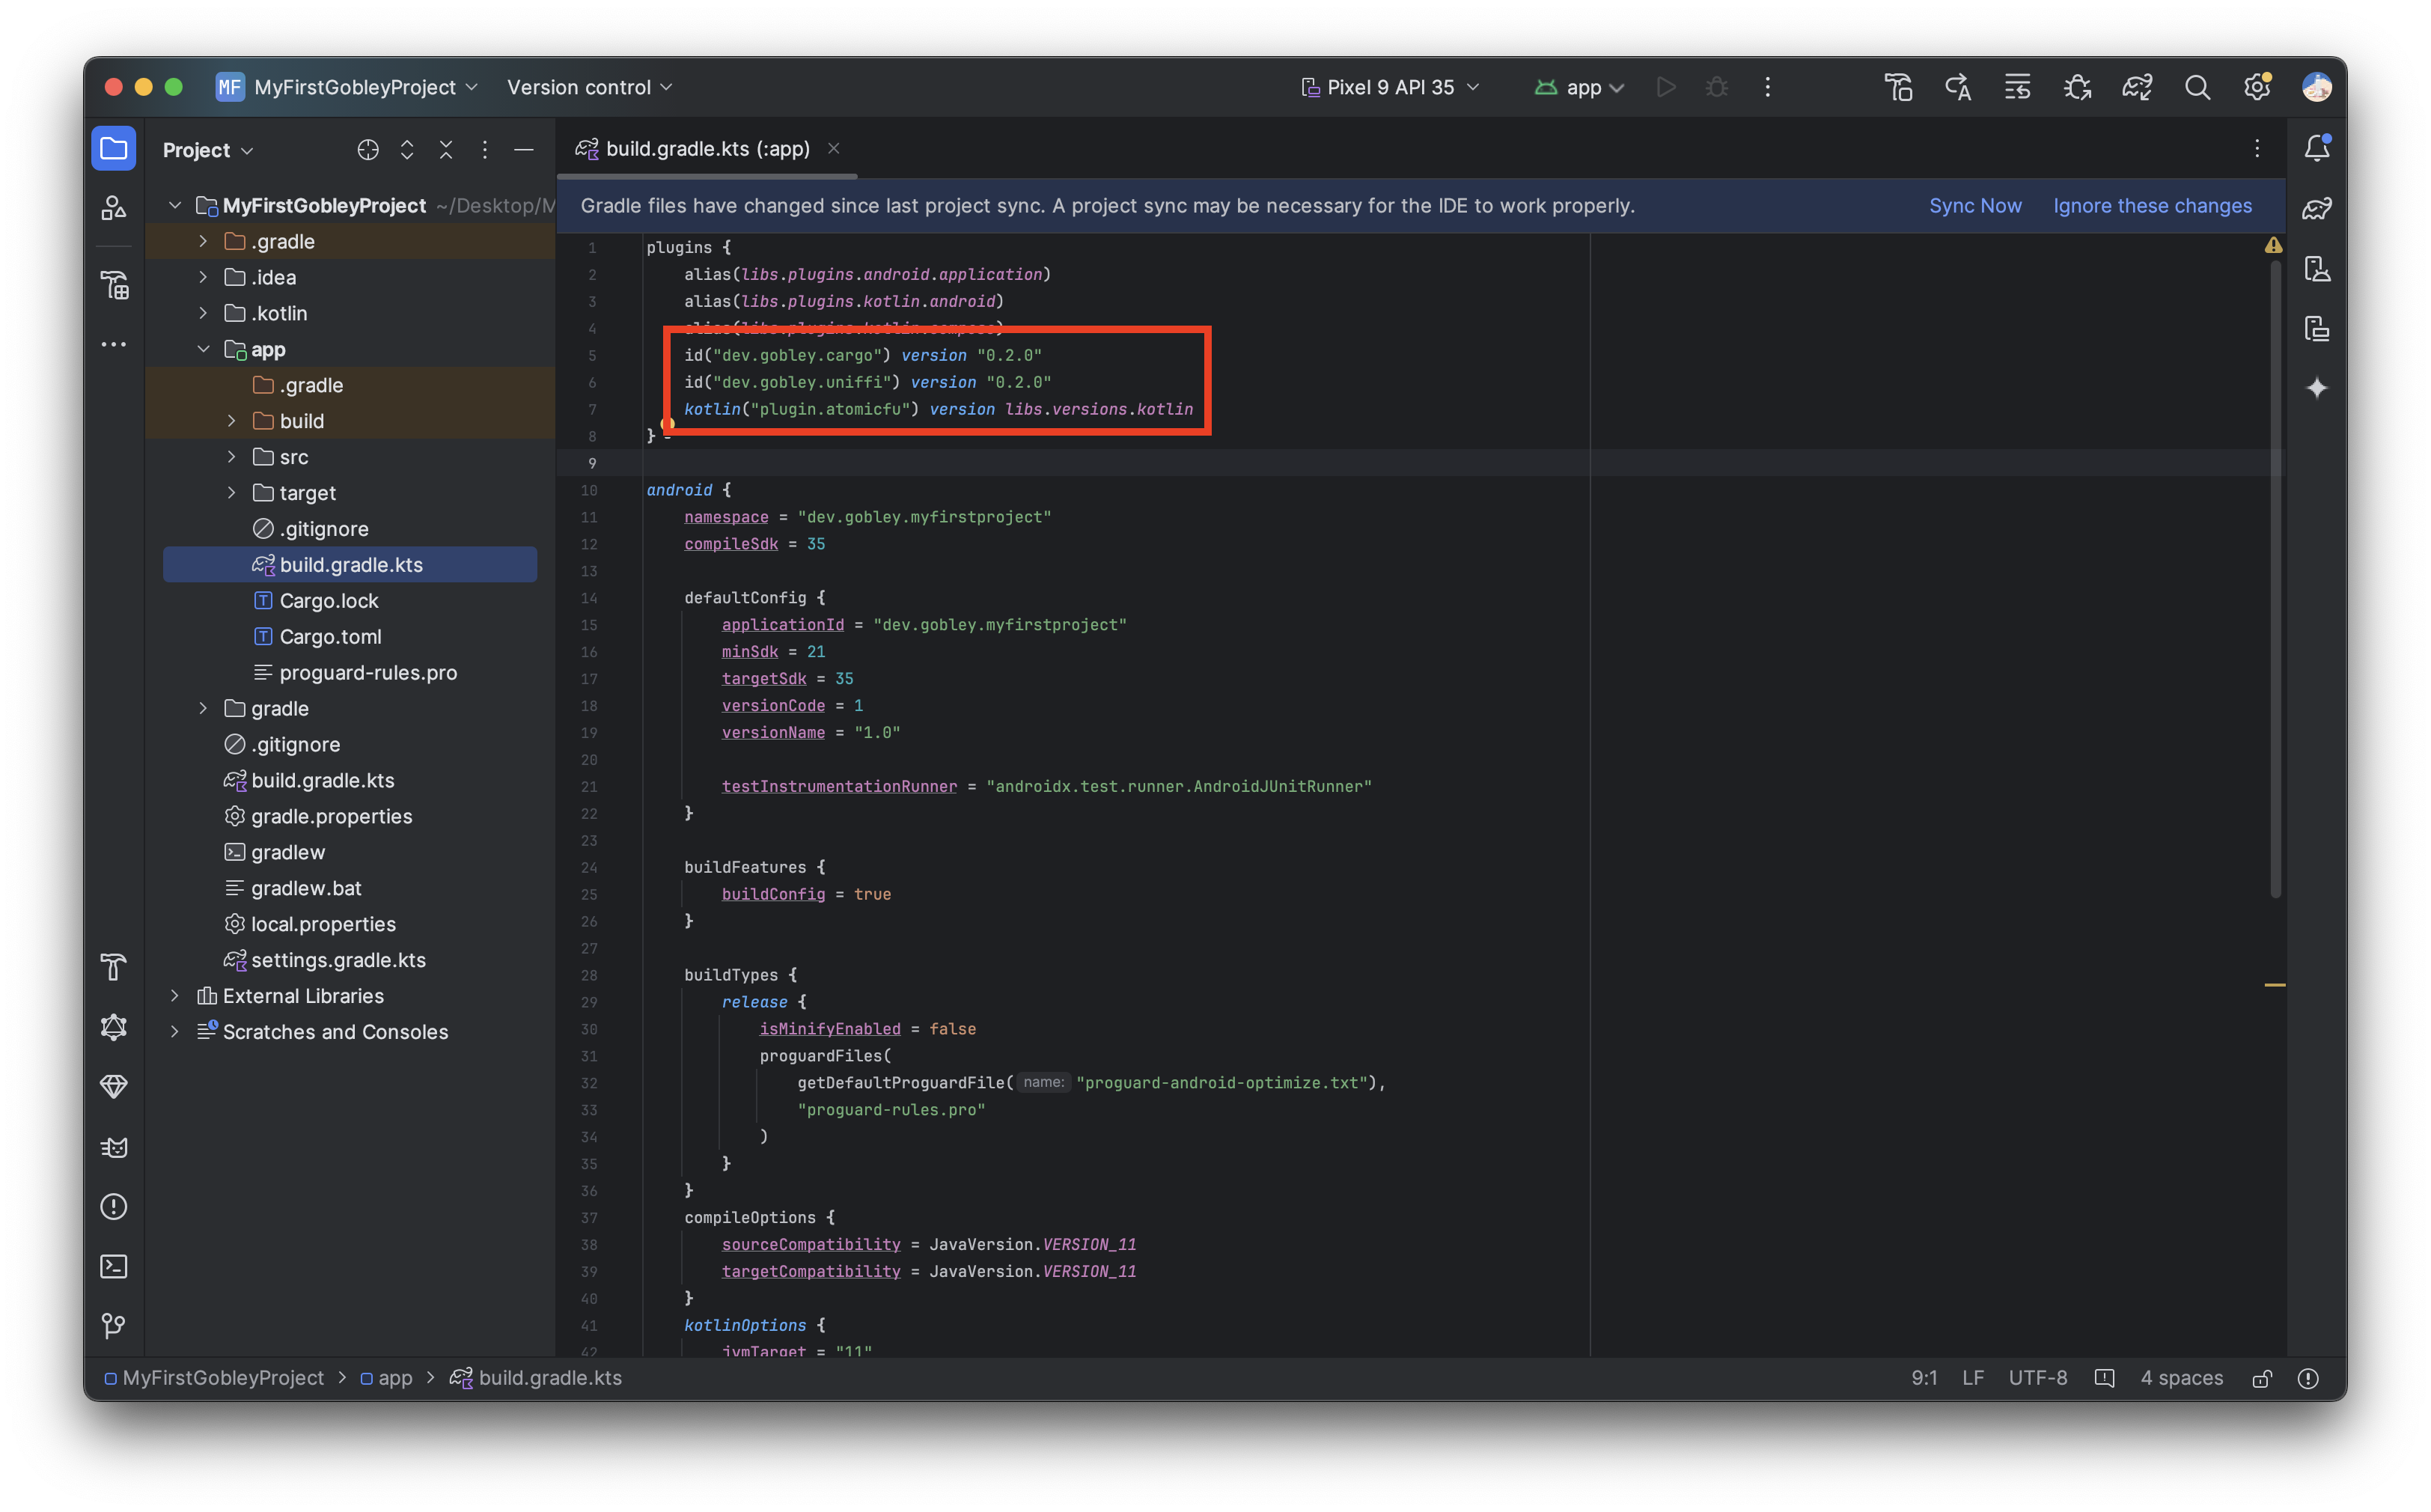Select Cargo.lock file in the tree
The image size is (2431, 1512).
[328, 601]
